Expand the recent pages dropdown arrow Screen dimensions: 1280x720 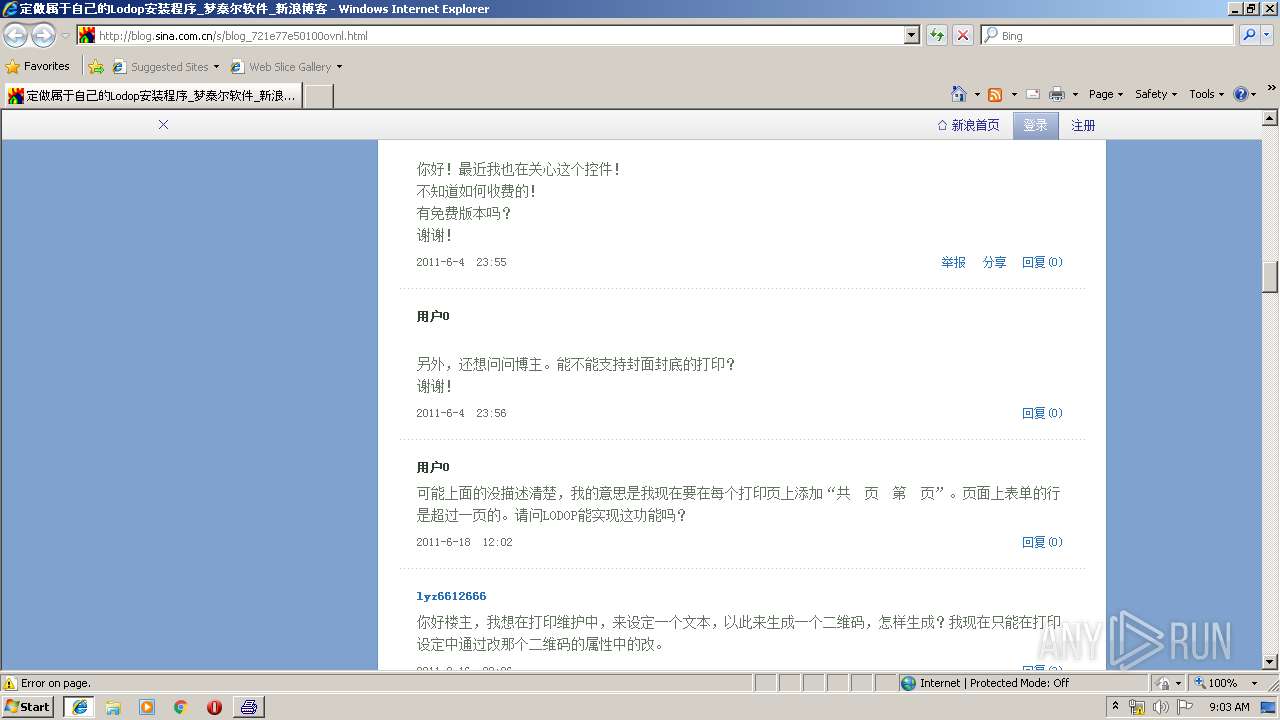[65, 35]
